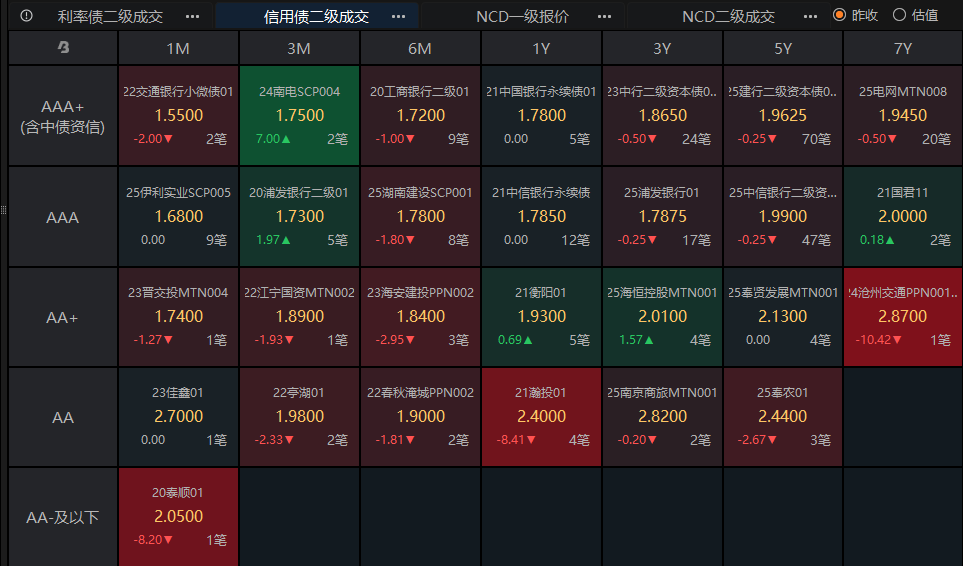Open the 22亭湖01 bond cell

[299, 417]
